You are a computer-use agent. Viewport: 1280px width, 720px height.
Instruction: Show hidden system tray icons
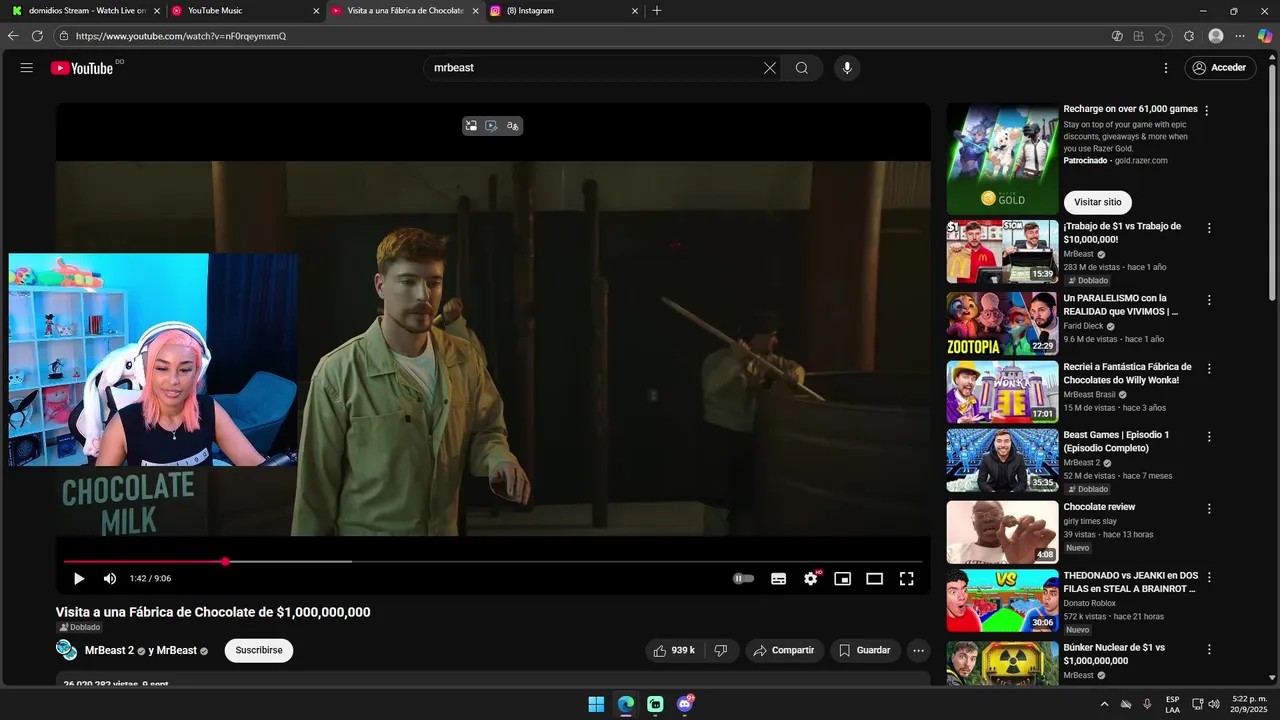(x=1104, y=704)
